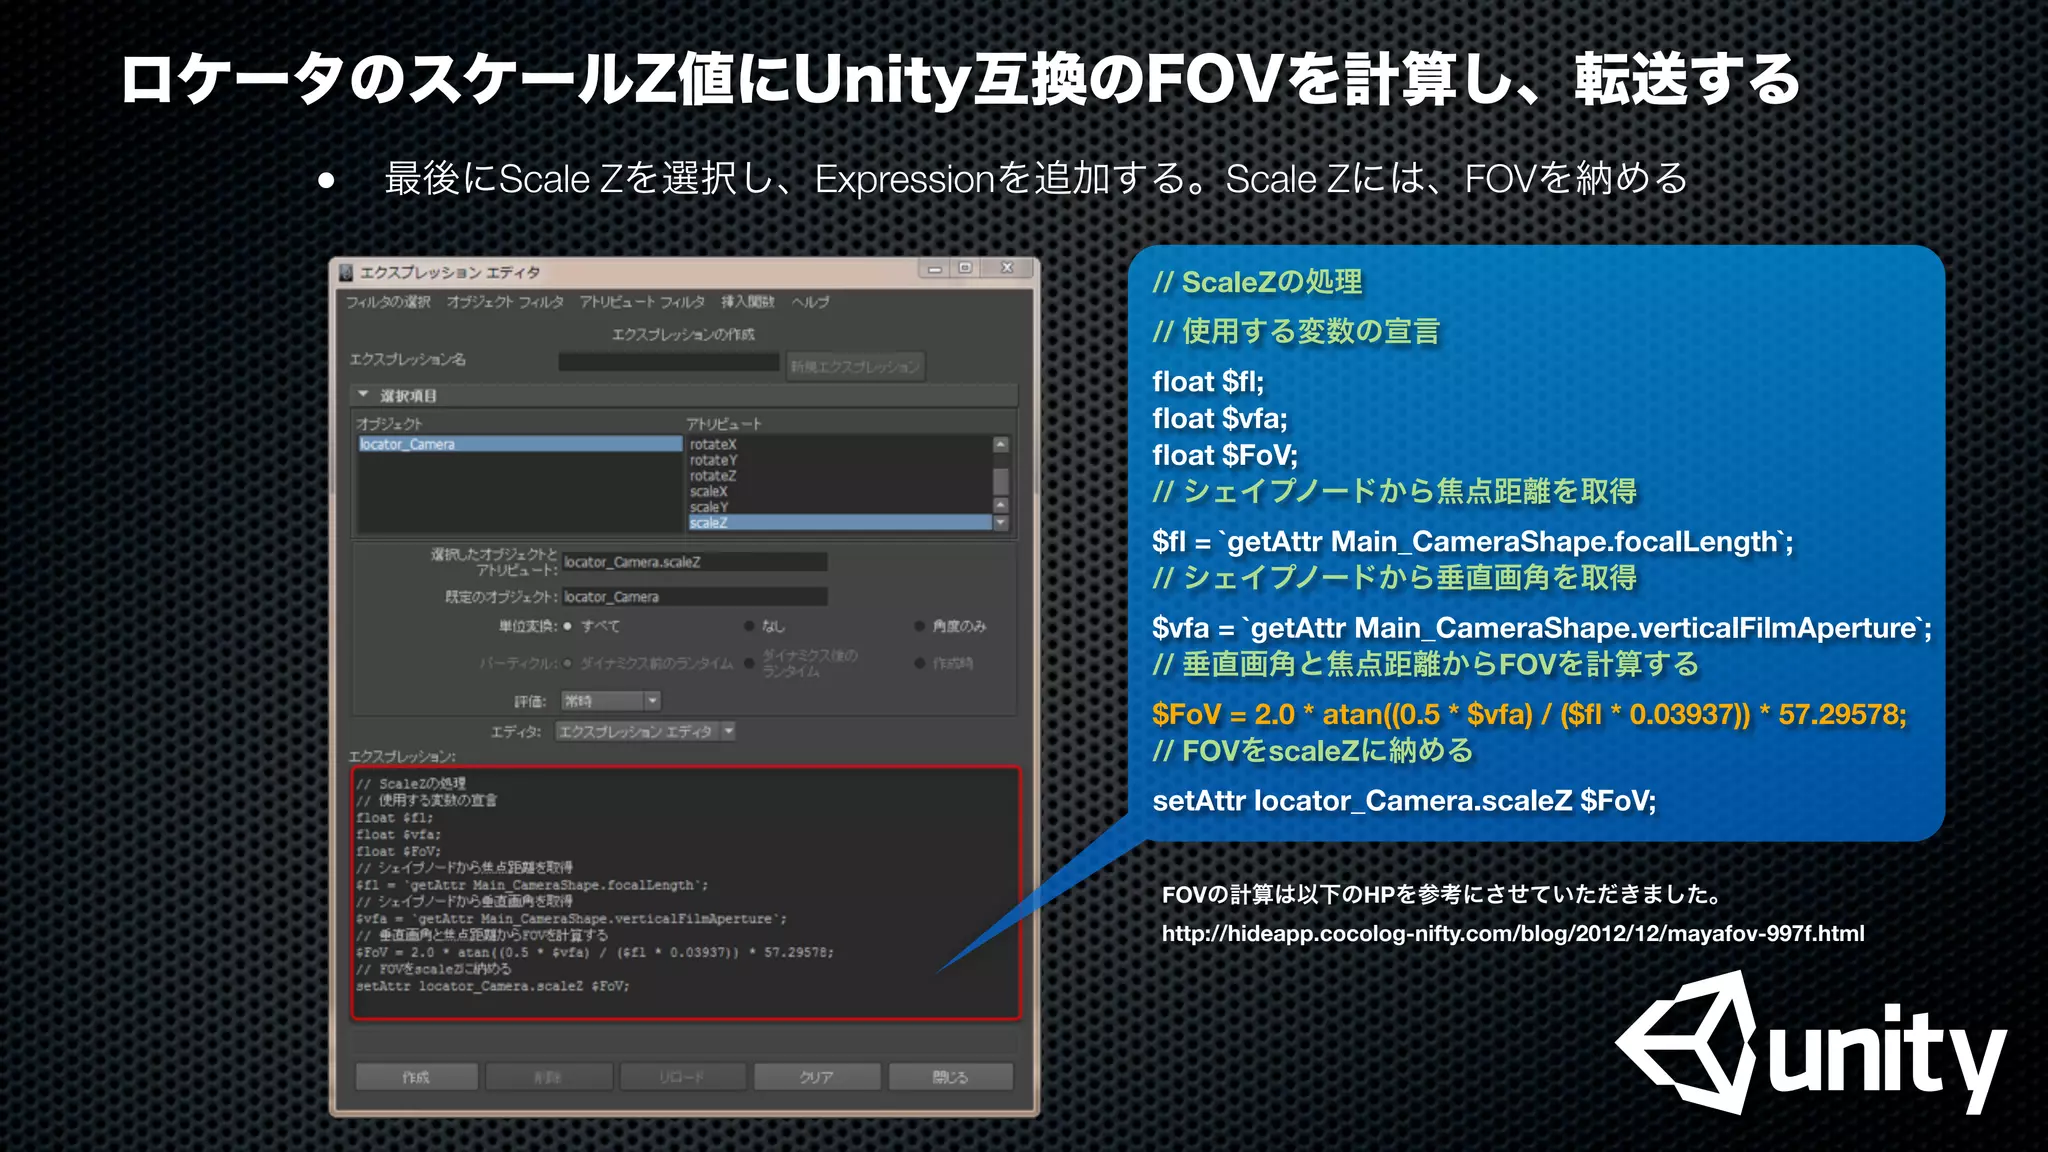
Task: Click the クリア button
Action: pyautogui.click(x=816, y=1077)
